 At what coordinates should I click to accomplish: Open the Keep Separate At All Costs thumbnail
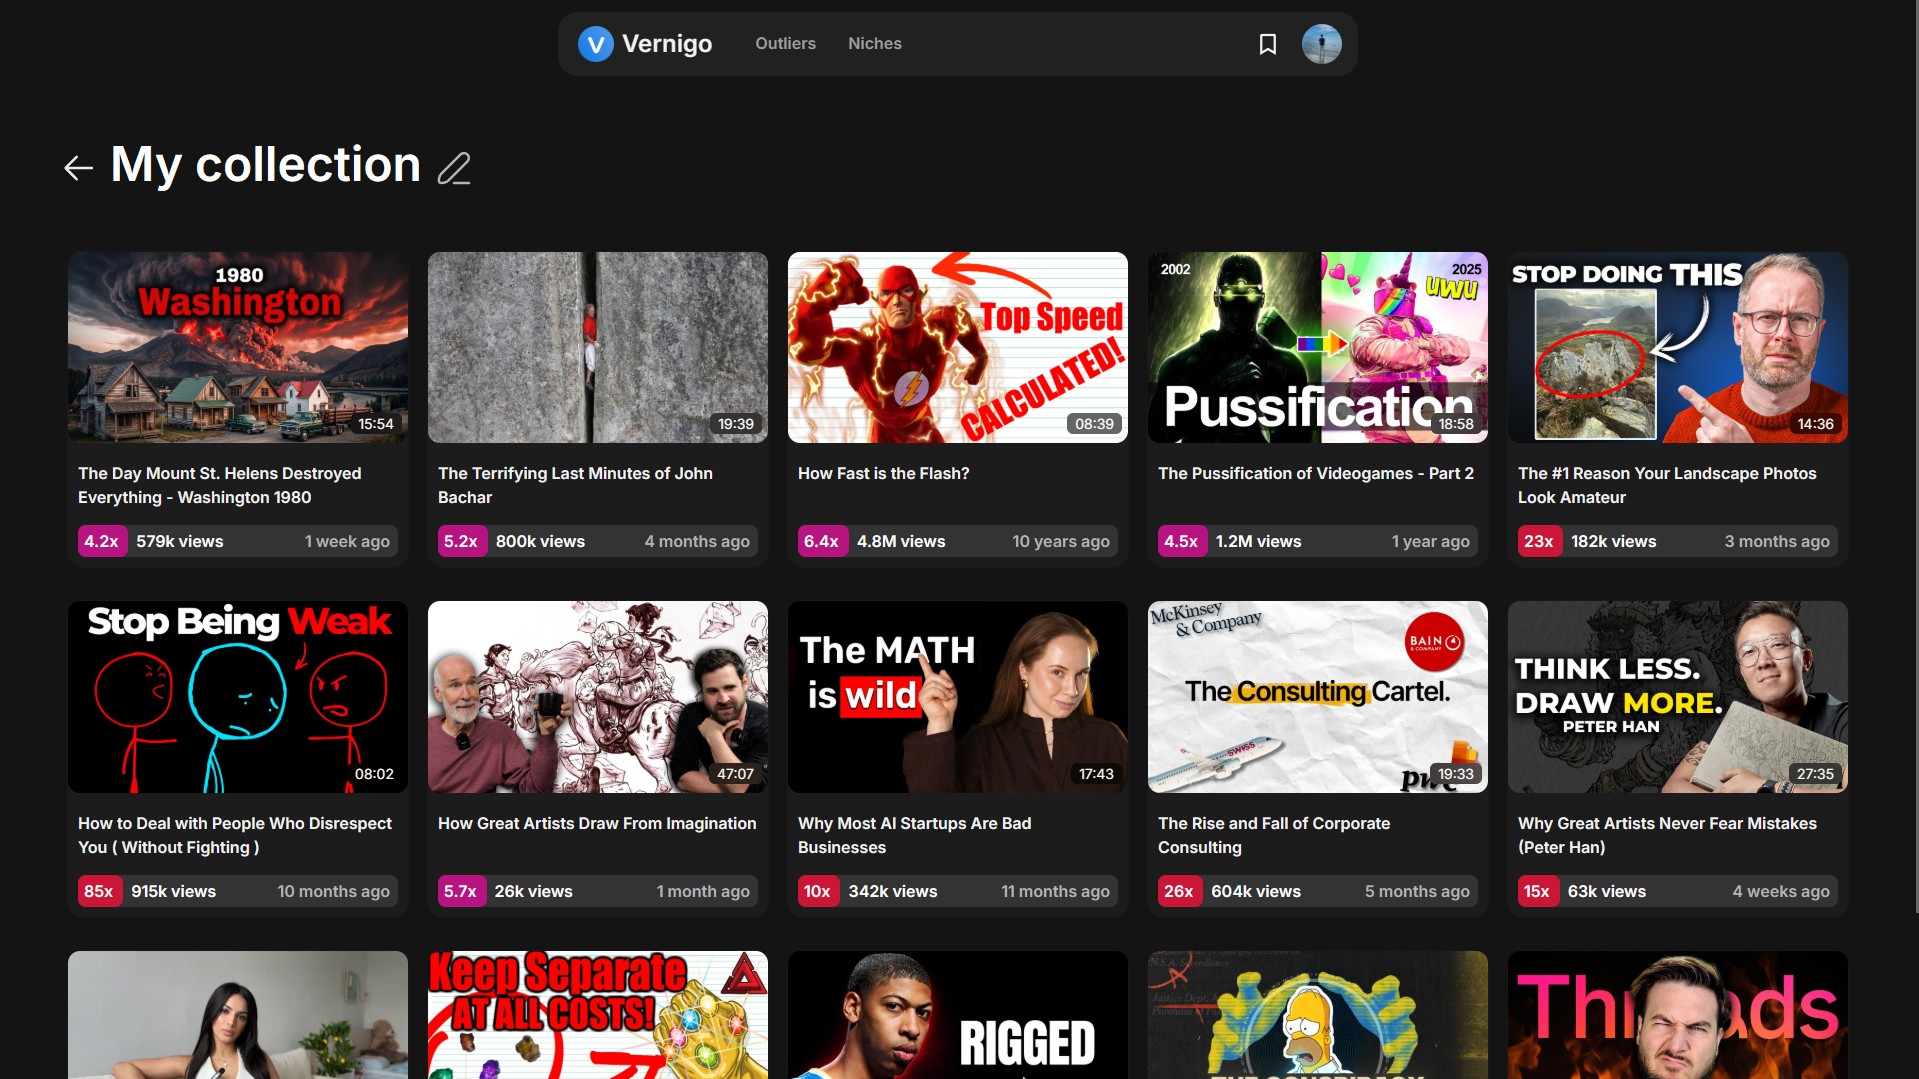[x=598, y=1015]
